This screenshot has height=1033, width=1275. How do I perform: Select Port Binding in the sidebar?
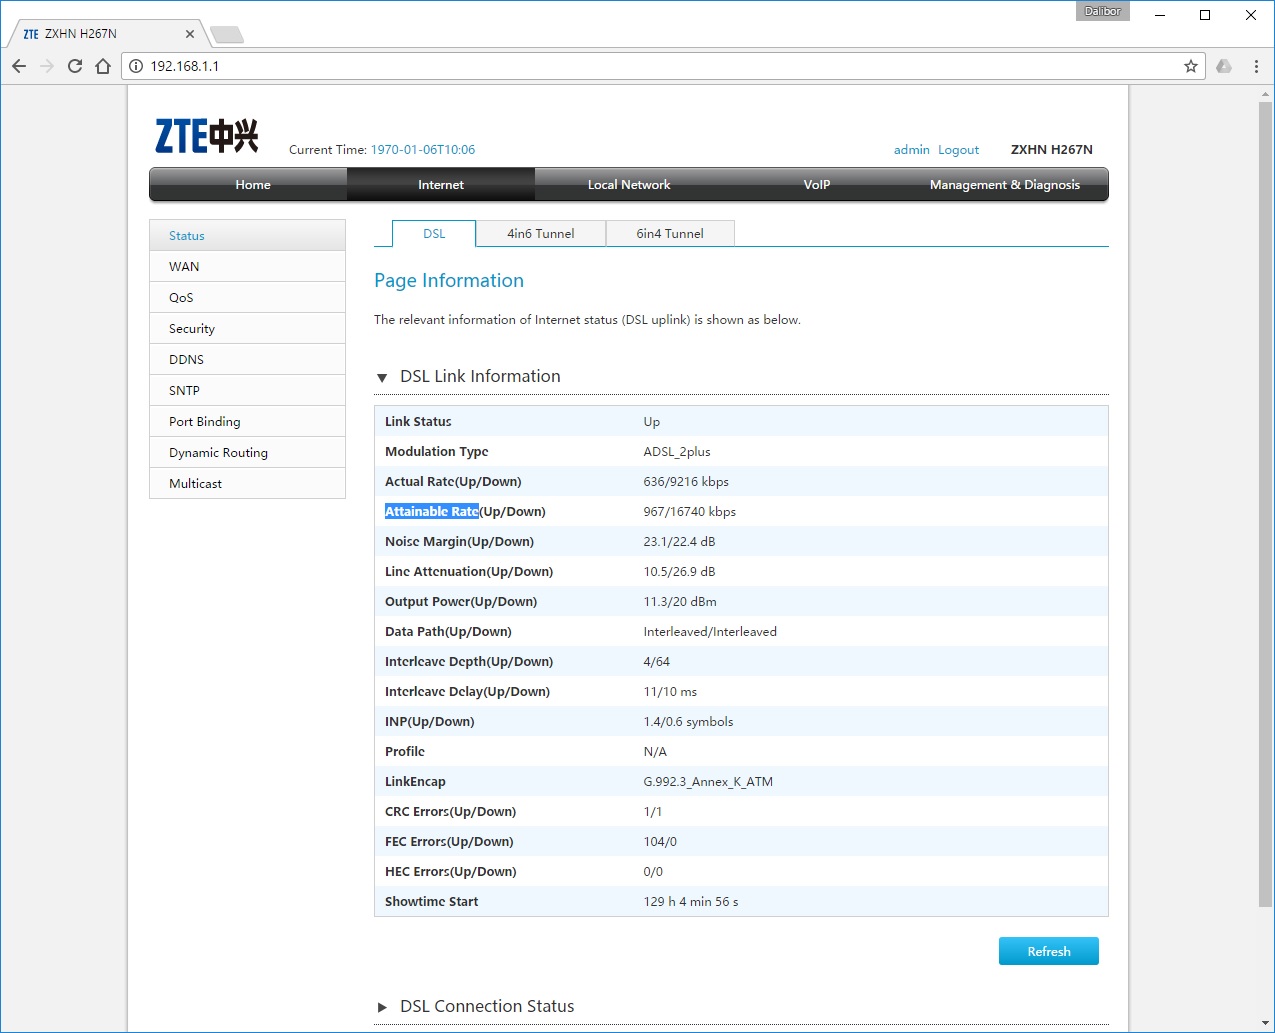point(205,422)
